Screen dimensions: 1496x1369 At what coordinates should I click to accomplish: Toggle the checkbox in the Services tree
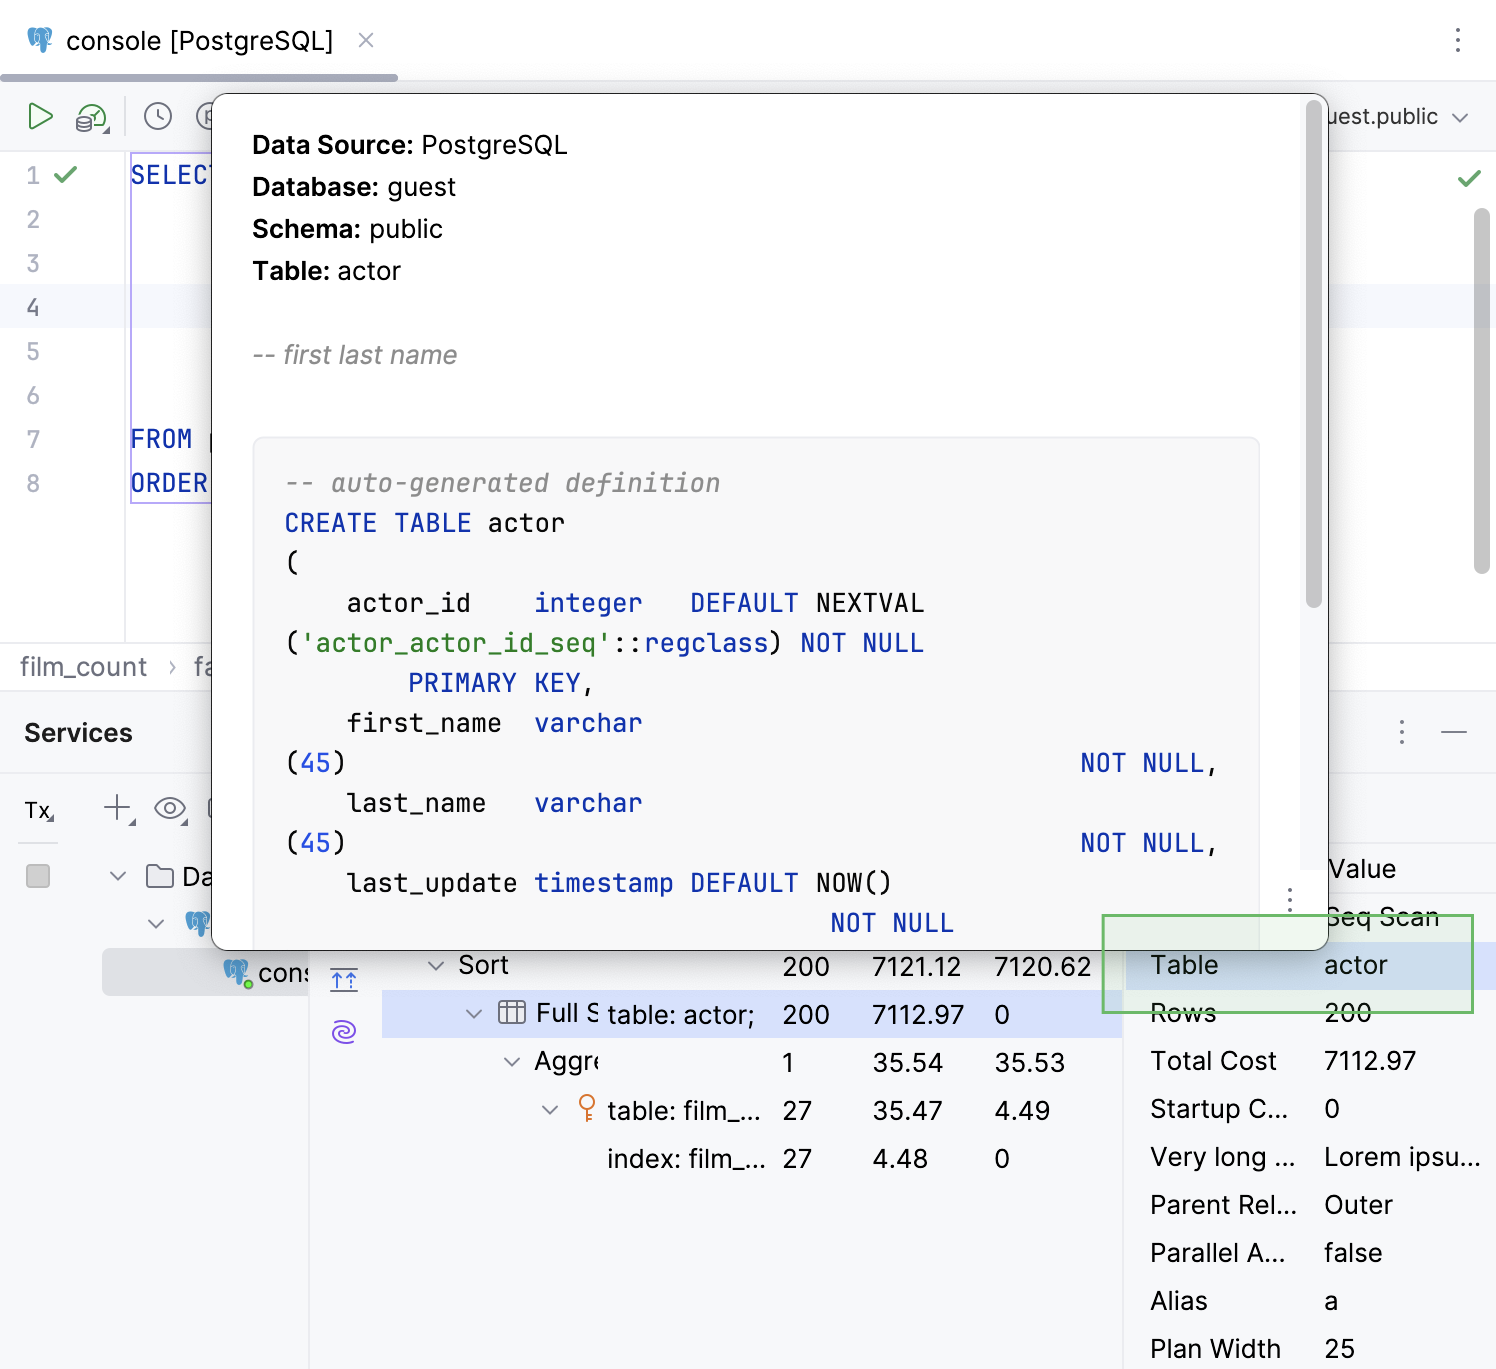(x=38, y=876)
